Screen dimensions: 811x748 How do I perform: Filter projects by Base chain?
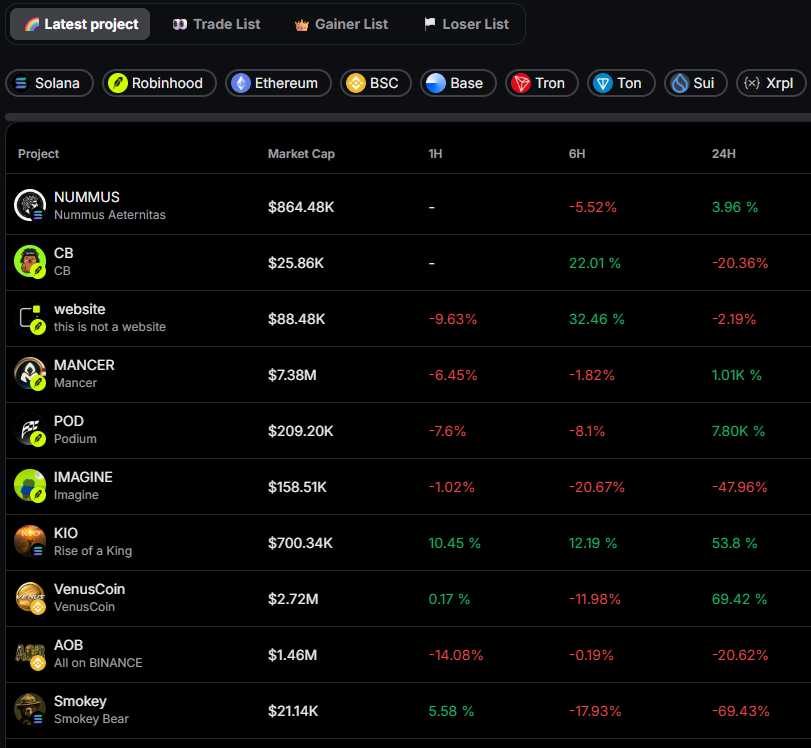coord(458,83)
